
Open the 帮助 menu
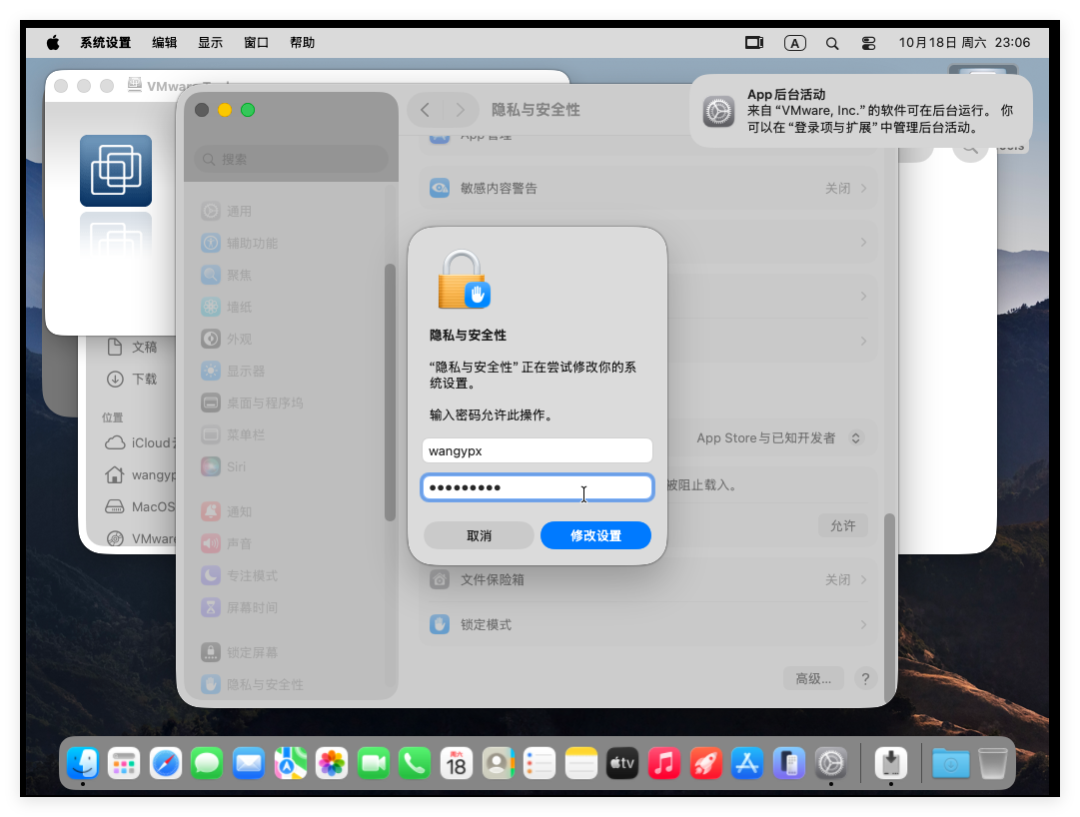point(302,43)
